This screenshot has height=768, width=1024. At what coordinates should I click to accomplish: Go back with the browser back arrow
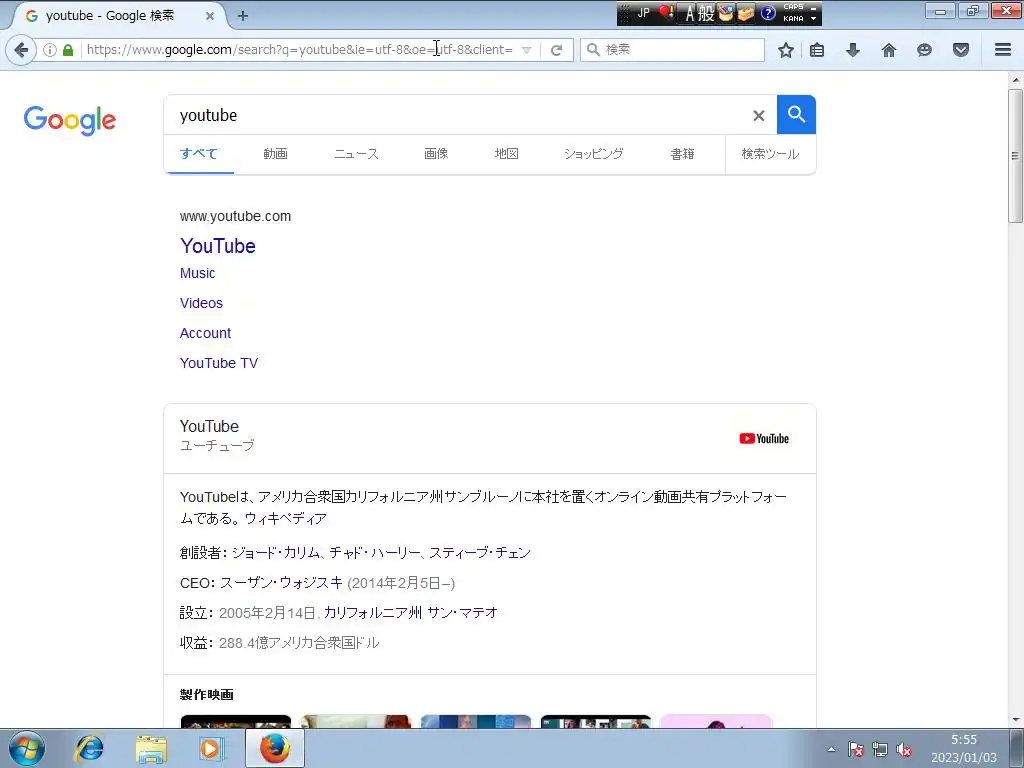pyautogui.click(x=21, y=50)
